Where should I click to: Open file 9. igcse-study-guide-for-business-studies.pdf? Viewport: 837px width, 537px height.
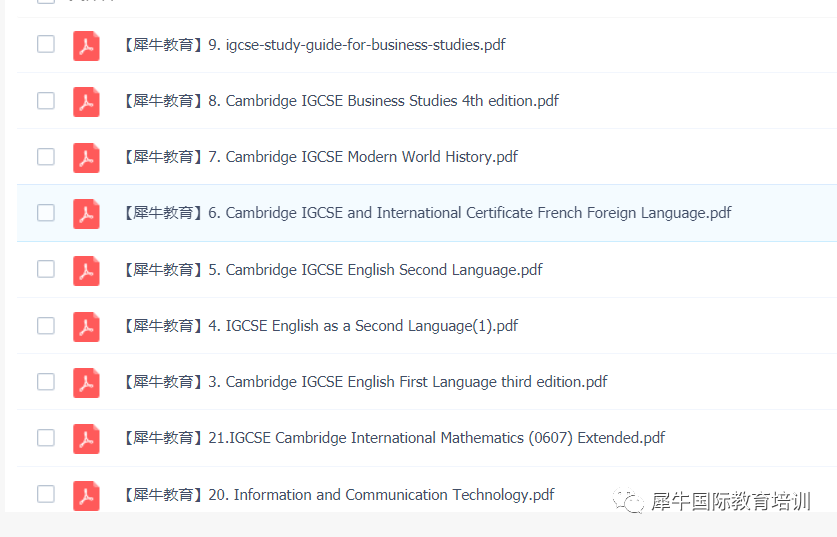pos(315,45)
